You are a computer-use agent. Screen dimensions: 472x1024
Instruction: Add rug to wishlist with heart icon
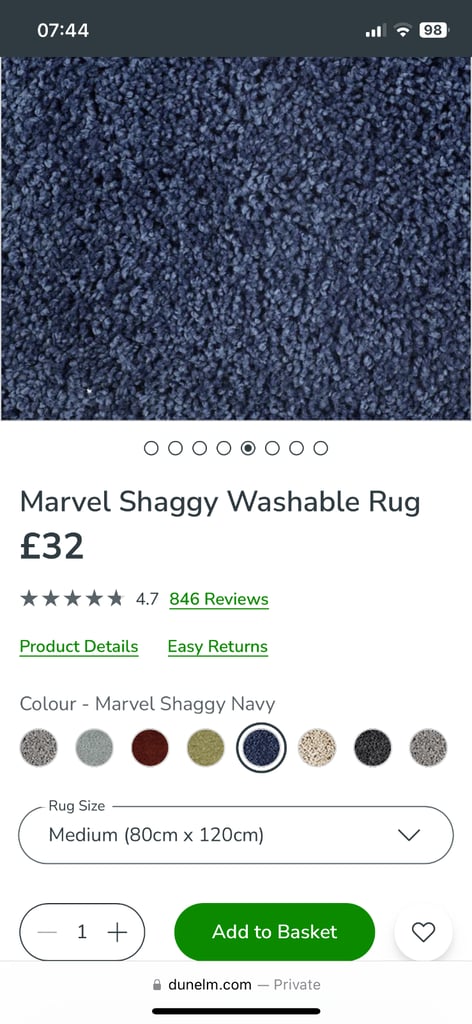coord(423,932)
